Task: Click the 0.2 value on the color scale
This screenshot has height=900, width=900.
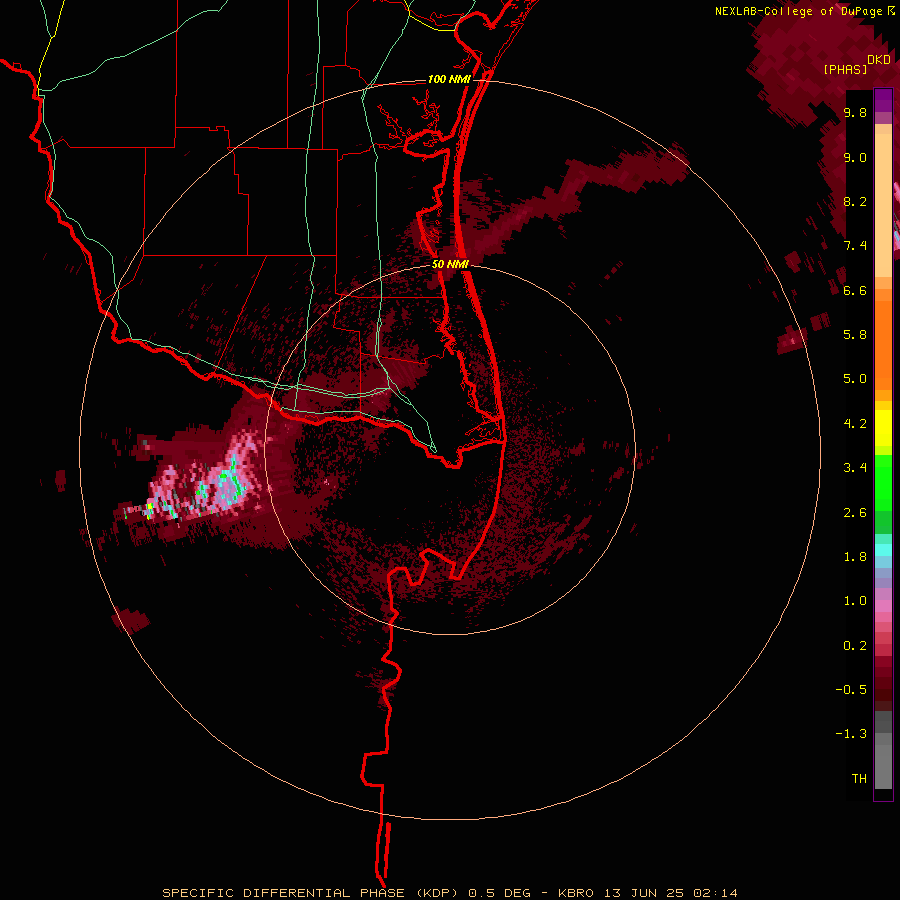Action: [855, 646]
